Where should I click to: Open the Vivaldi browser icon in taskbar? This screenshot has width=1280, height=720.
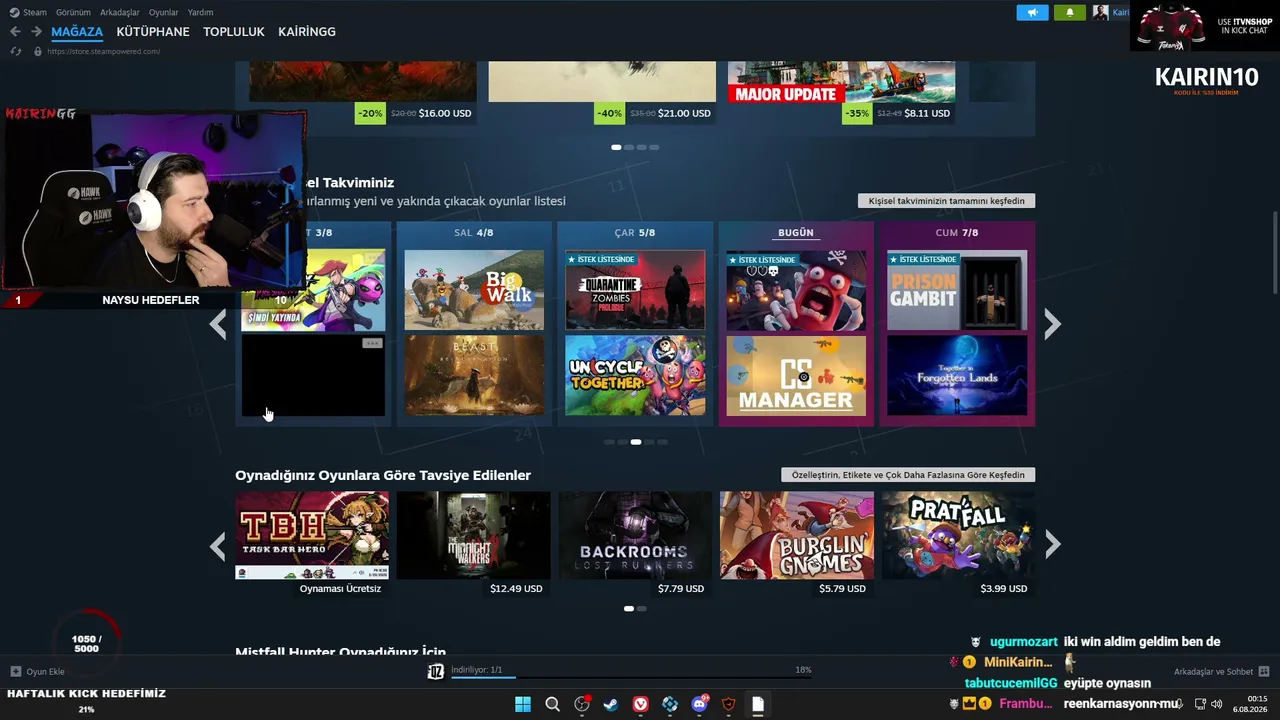(x=640, y=704)
